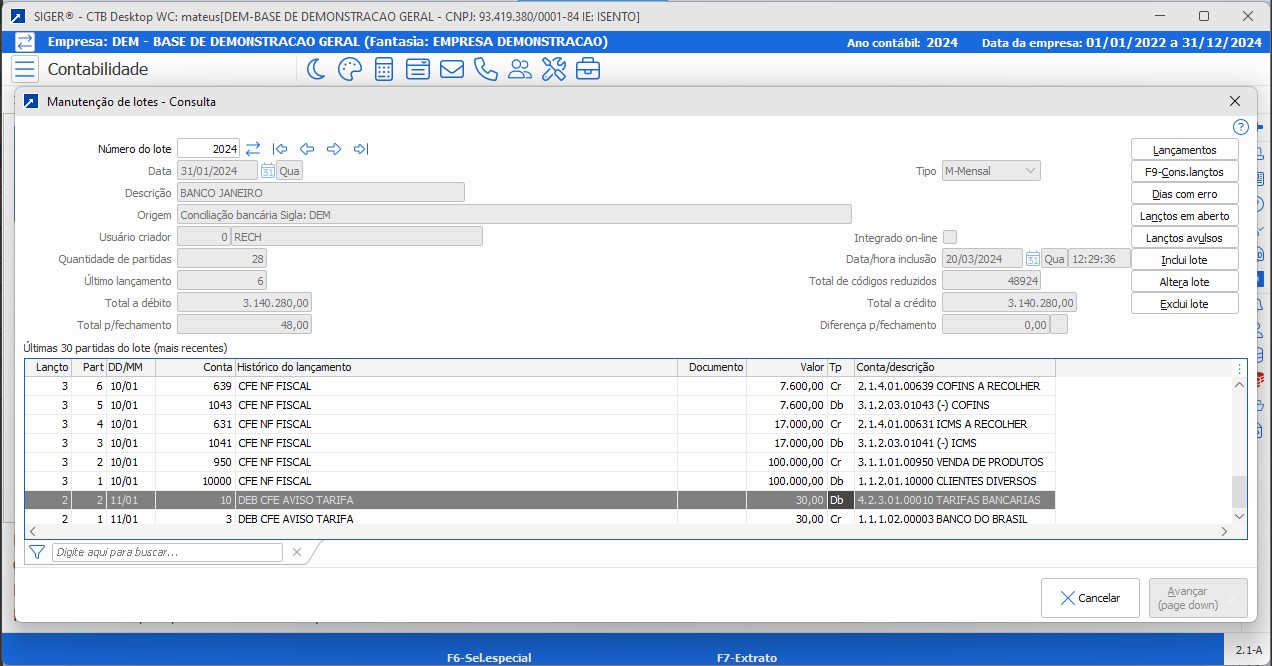The image size is (1272, 666).
Task: Jump to the last lote record
Action: (x=361, y=149)
